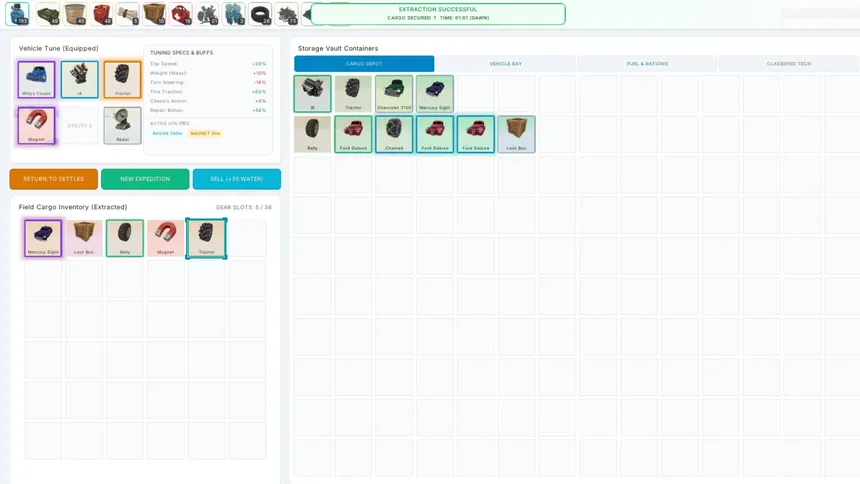Select the equipped Willys Coupe vehicle slot
Viewport: 860px width, 484px height.
pyautogui.click(x=36, y=80)
